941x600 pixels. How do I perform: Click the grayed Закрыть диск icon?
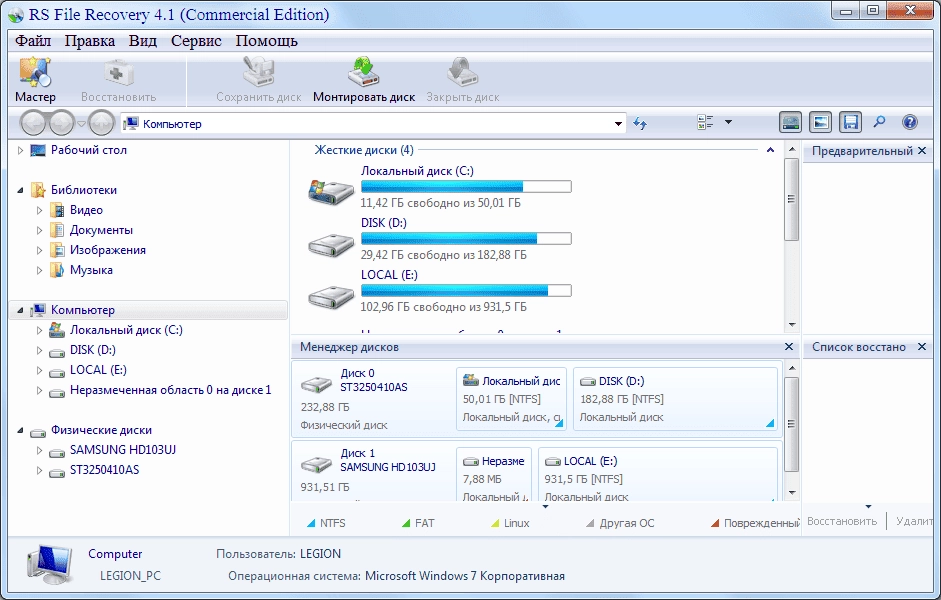(463, 73)
